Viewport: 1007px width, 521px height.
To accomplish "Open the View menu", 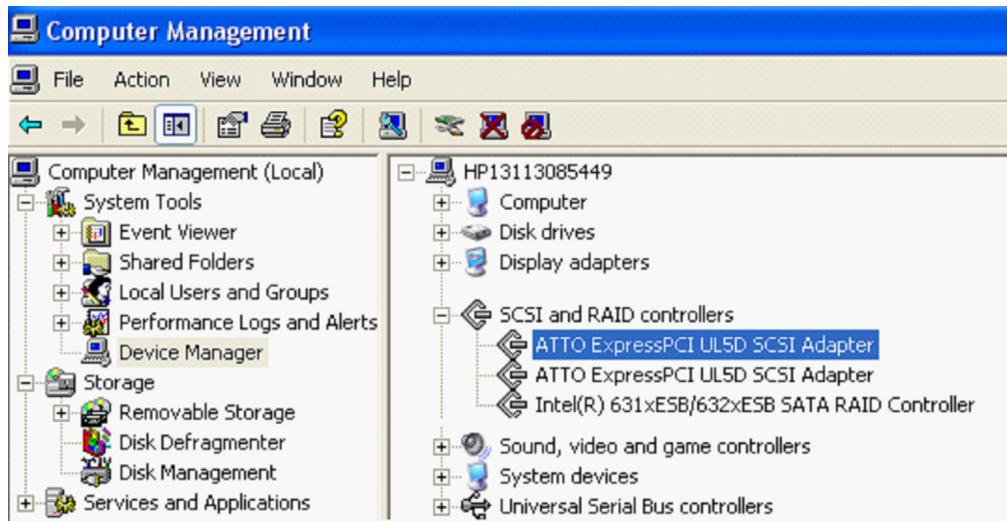I will [220, 80].
